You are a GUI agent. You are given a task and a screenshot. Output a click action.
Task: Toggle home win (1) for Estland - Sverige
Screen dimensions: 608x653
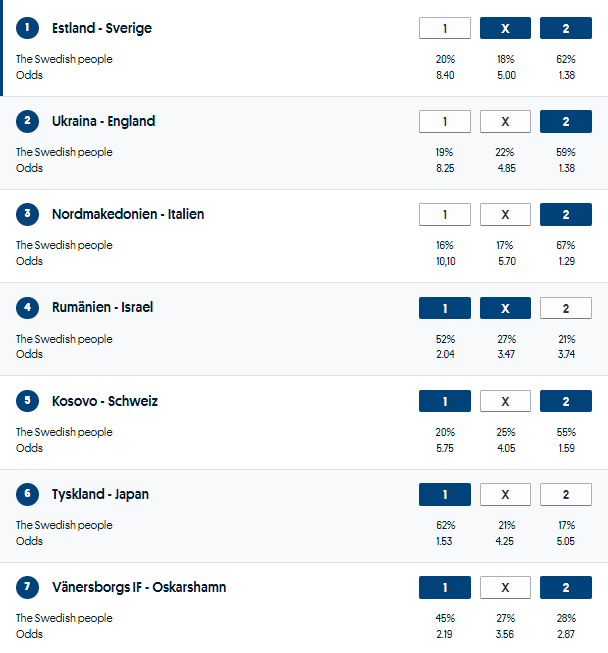tap(445, 28)
